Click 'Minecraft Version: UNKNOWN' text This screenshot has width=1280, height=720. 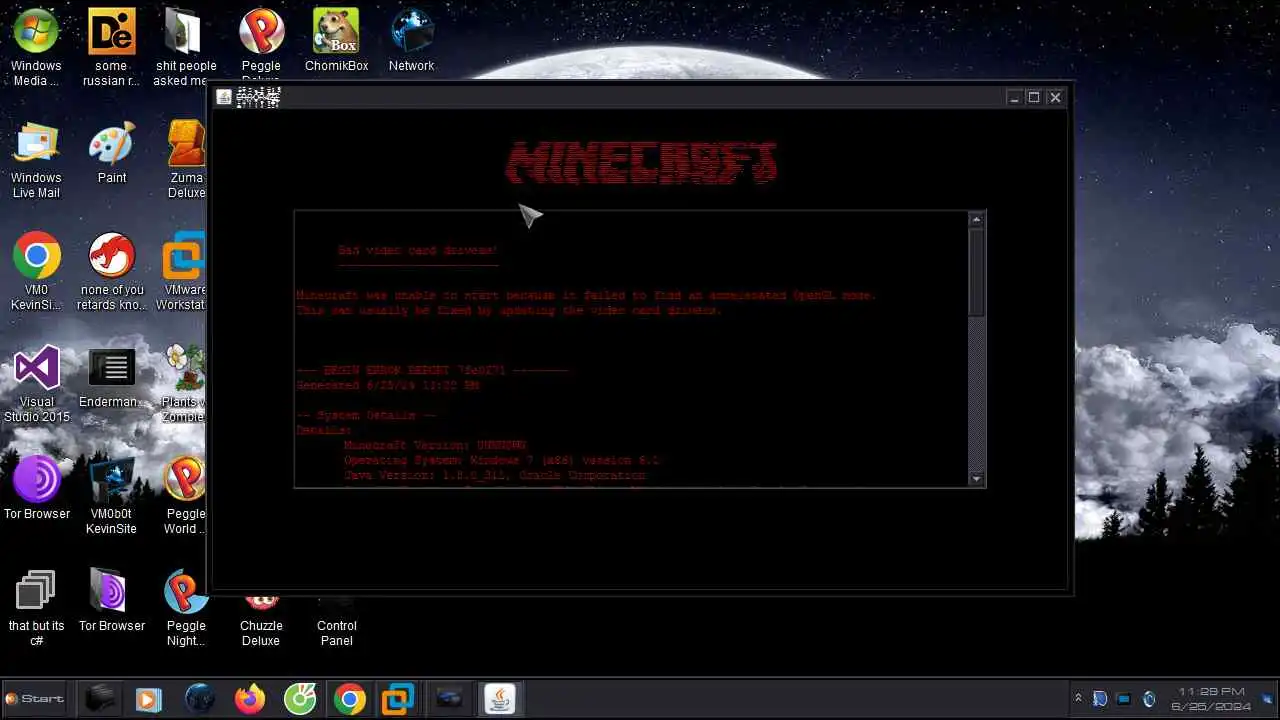pyautogui.click(x=435, y=445)
